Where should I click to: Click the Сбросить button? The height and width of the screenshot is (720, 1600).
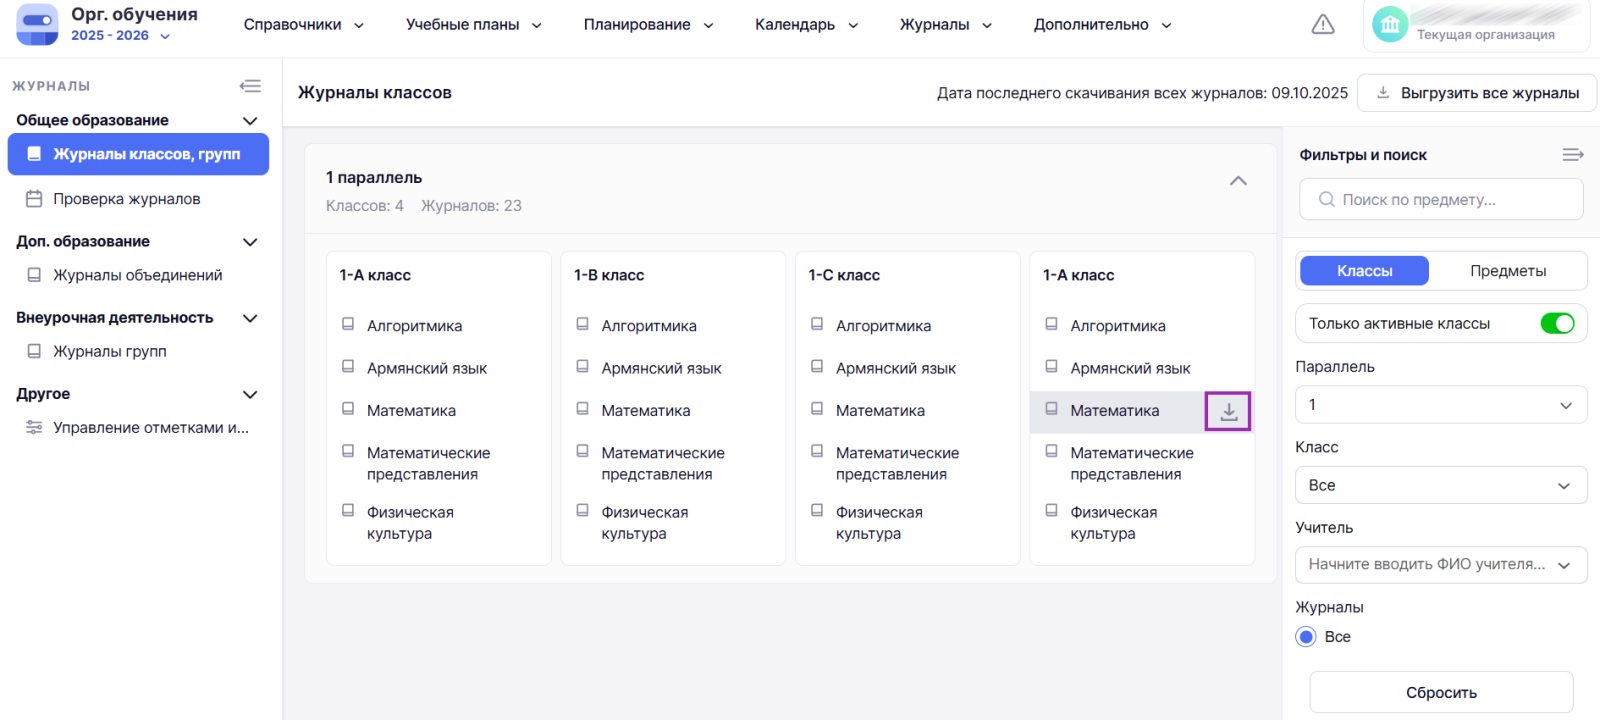1440,692
